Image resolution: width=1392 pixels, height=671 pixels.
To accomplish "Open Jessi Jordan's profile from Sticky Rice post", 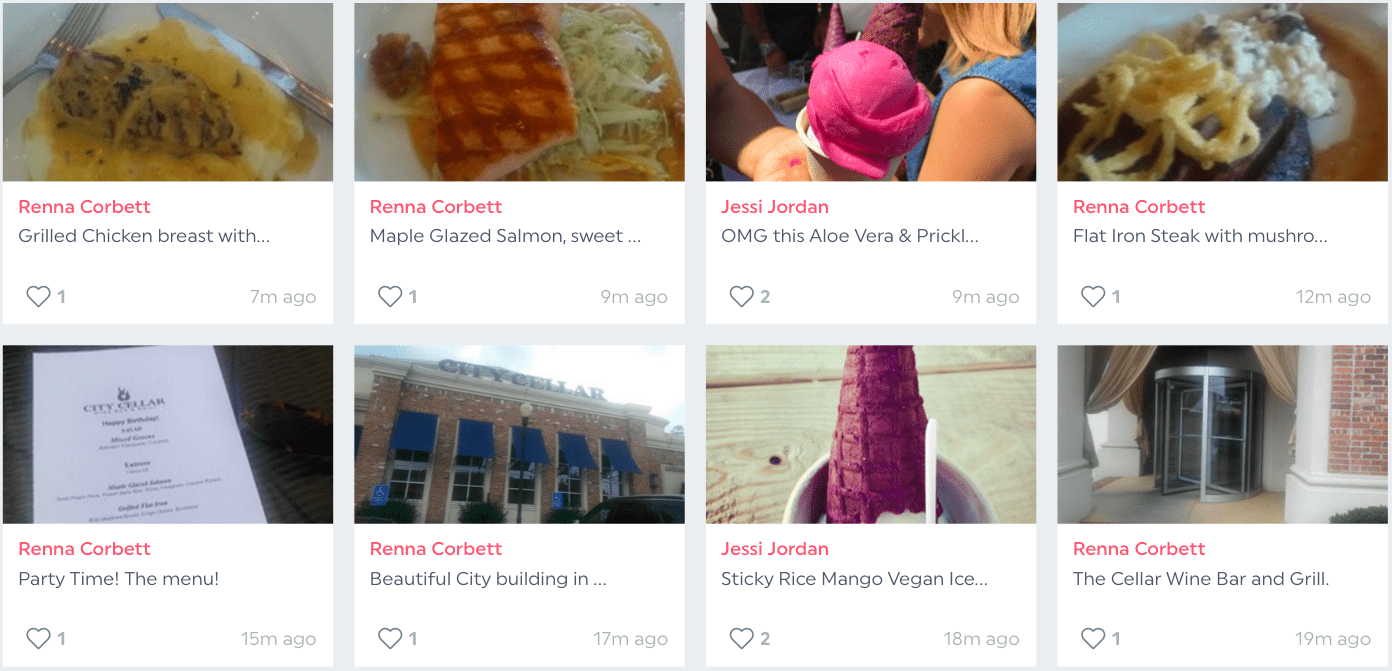I will tap(774, 549).
